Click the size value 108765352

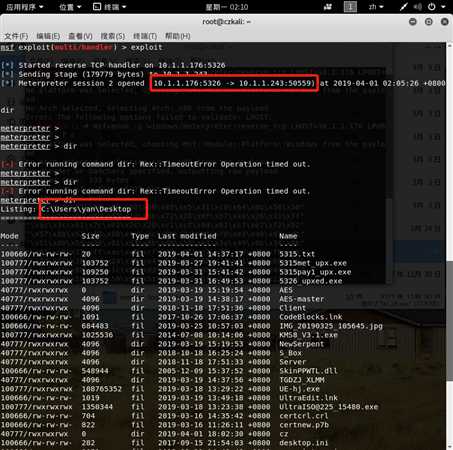102,389
